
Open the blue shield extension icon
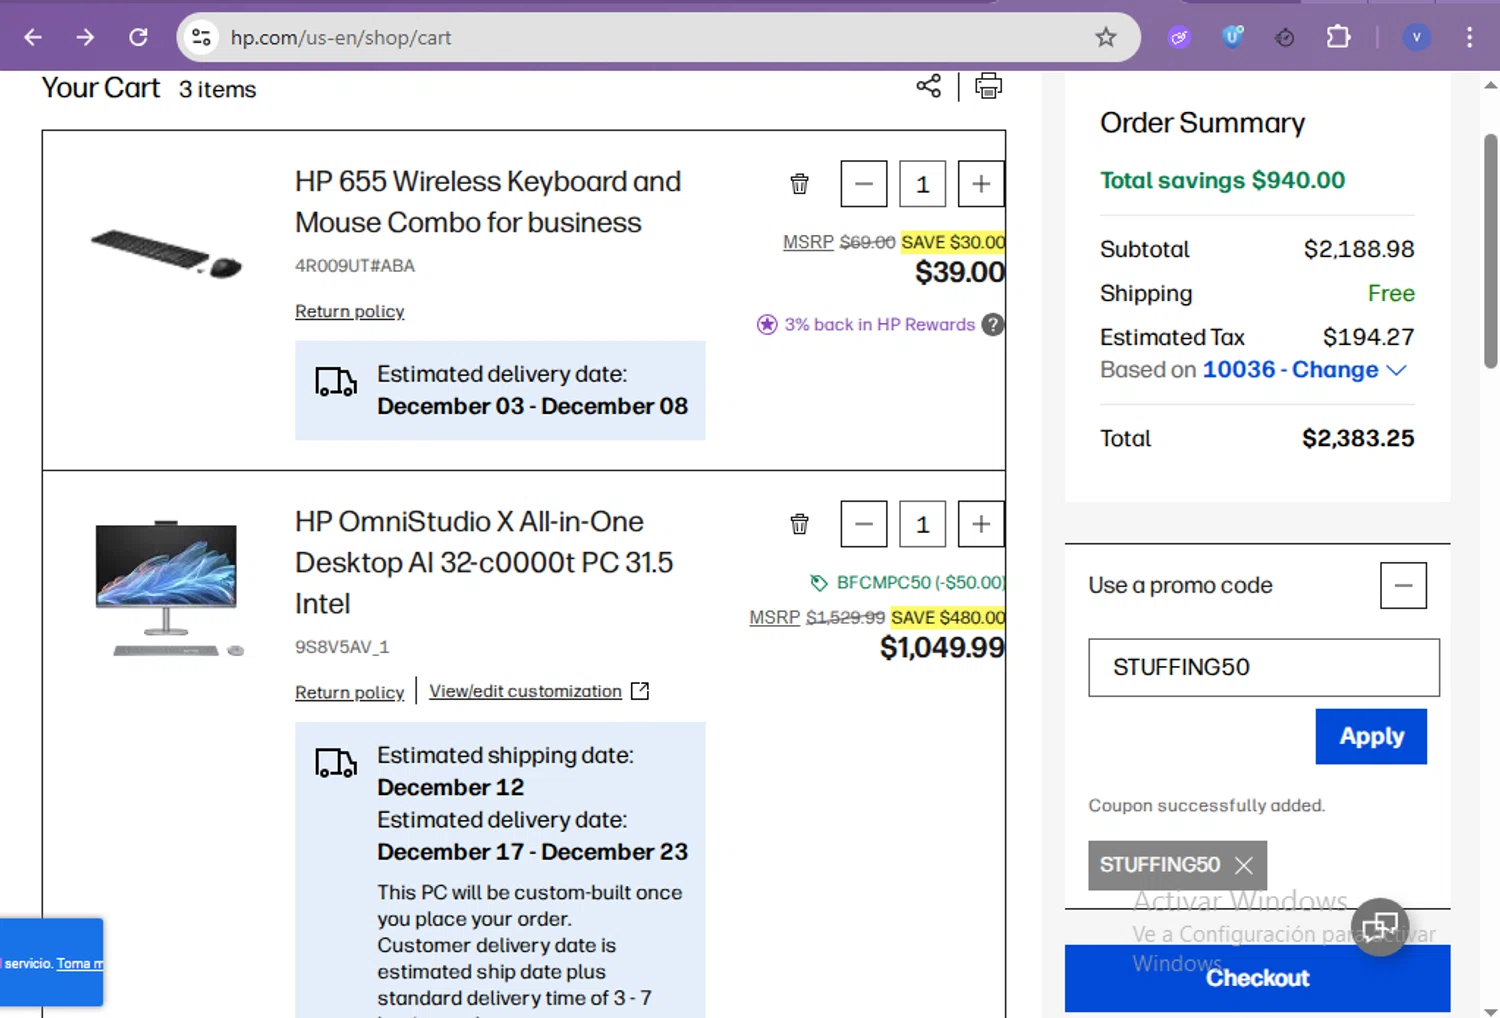[x=1232, y=37]
